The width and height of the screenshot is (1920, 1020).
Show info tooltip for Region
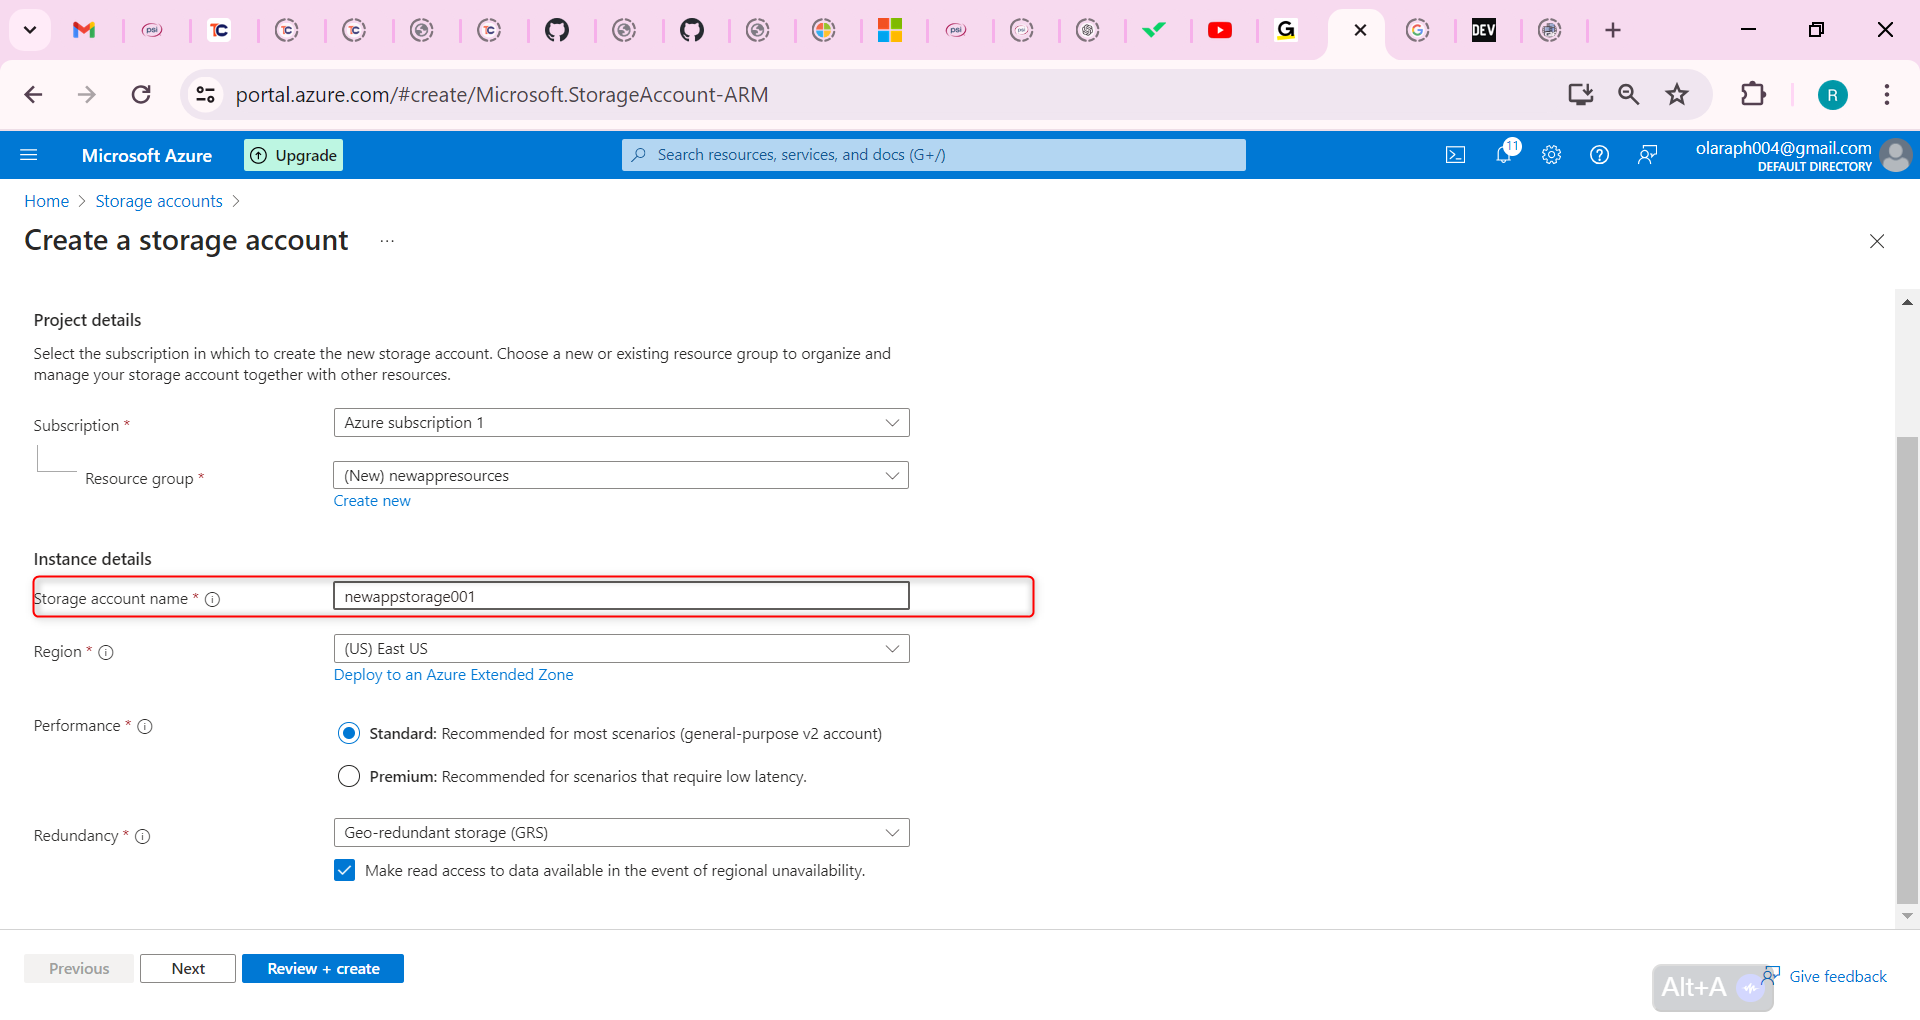pos(106,652)
